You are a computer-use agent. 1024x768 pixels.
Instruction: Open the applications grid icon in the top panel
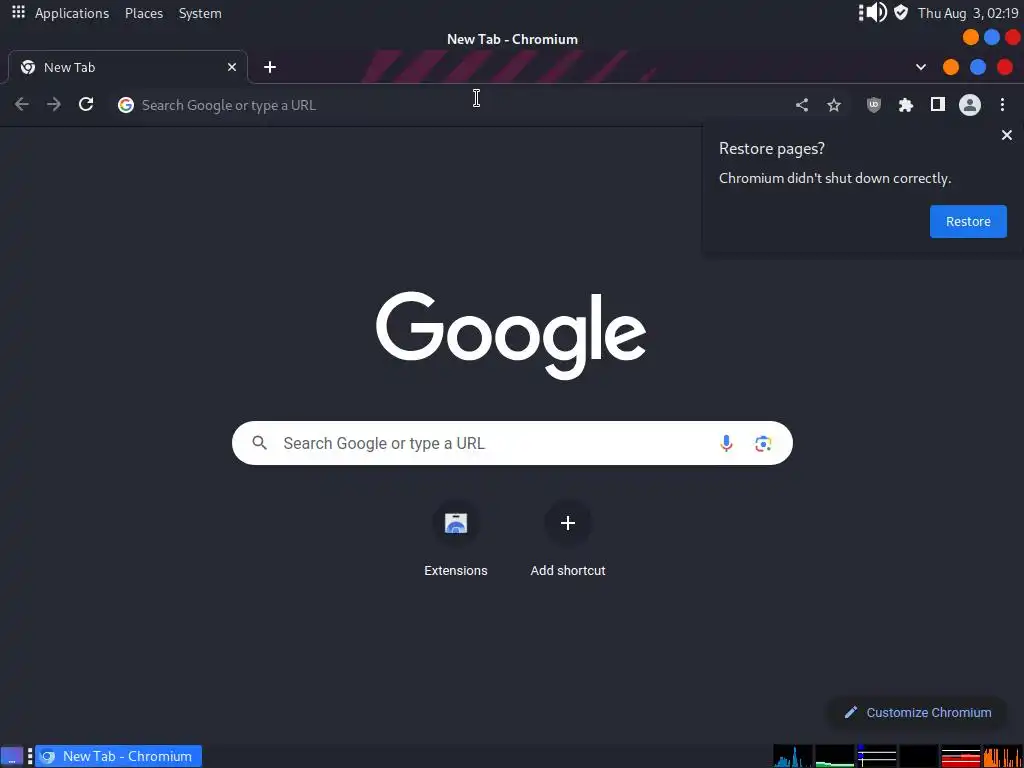tap(18, 12)
